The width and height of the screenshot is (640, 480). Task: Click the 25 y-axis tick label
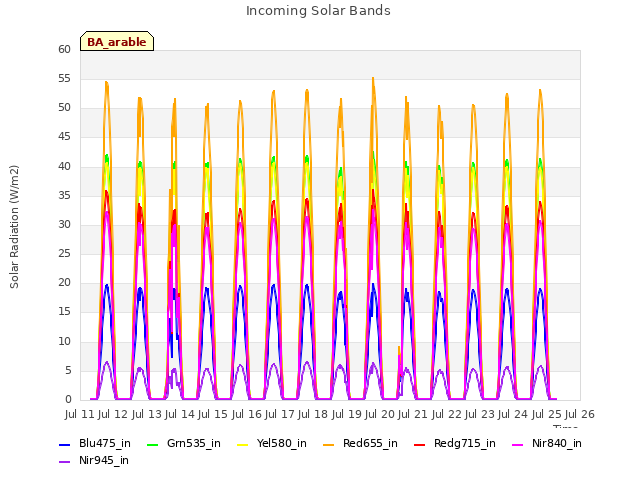coord(64,253)
